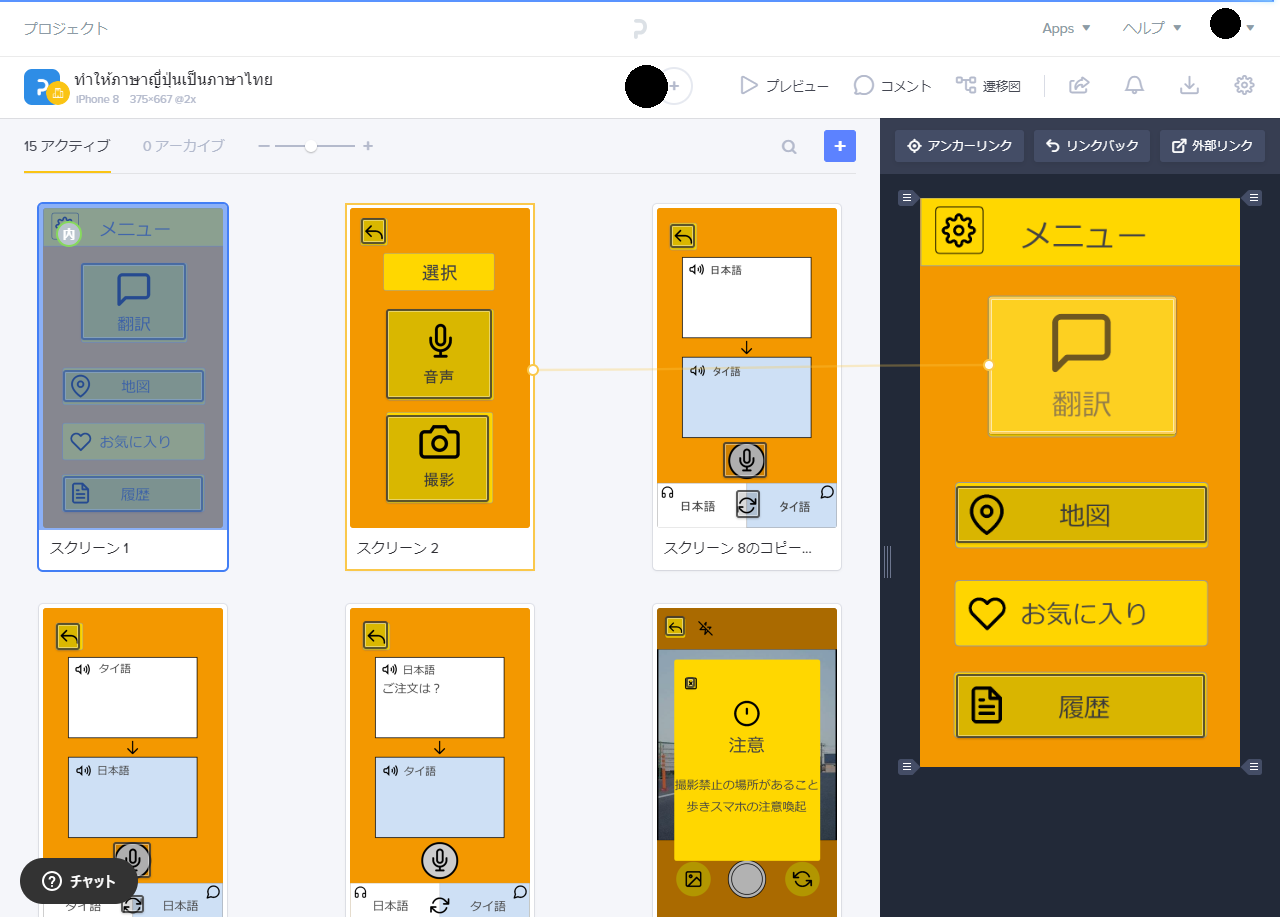Viewport: 1280px width, 917px height.
Task: Click the swap languages icon in スクリーン 8のコピー
Action: pyautogui.click(x=747, y=505)
